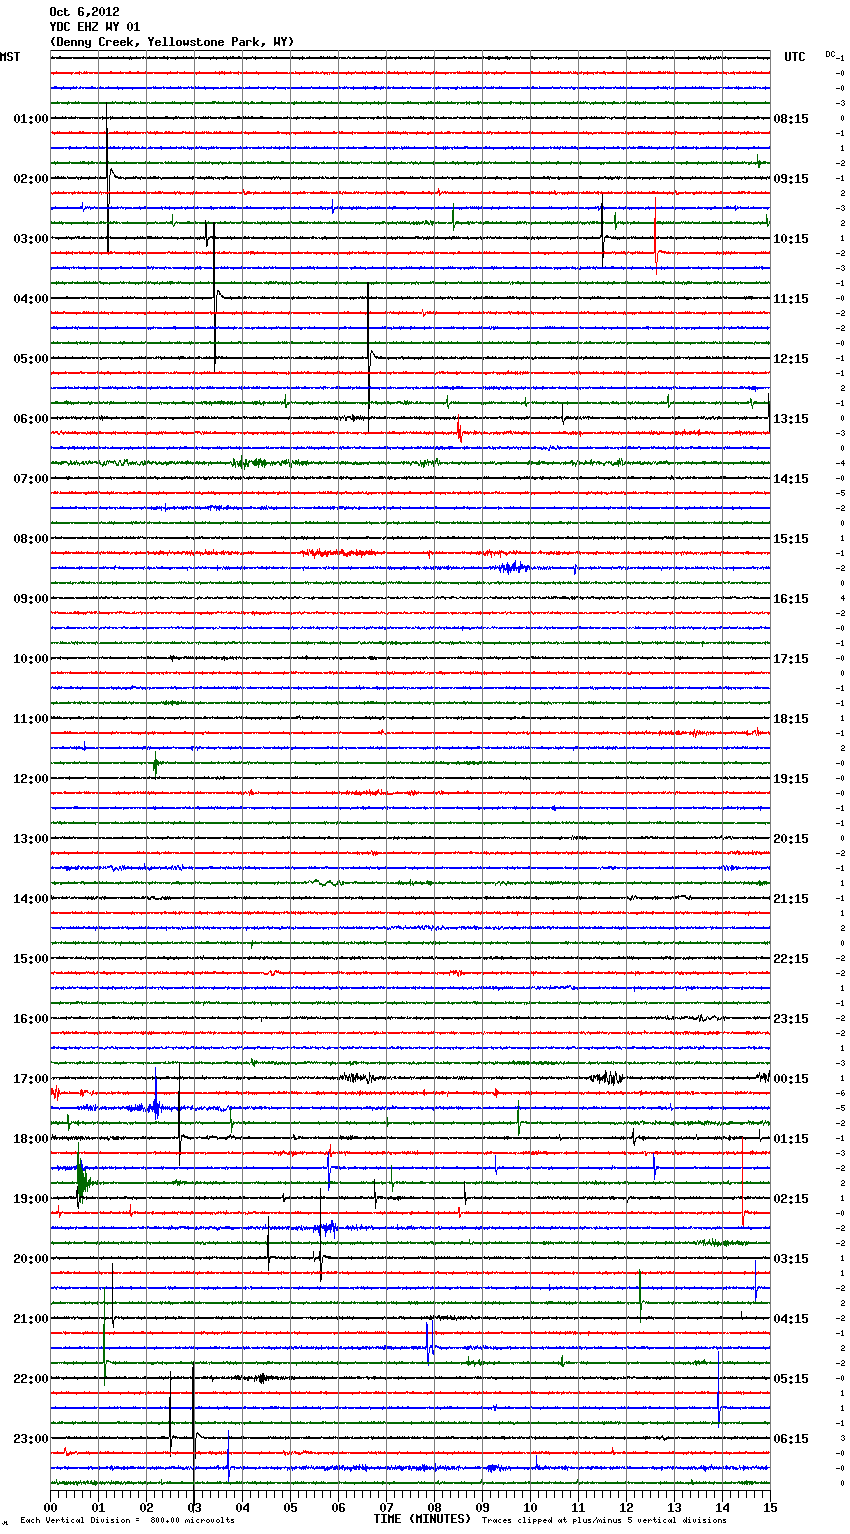Click the "12:00" MST time label
This screenshot has height=1534, width=850.
30,779
